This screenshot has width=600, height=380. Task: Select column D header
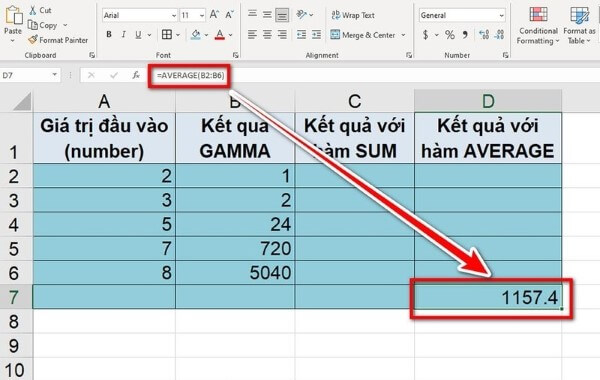tap(488, 101)
